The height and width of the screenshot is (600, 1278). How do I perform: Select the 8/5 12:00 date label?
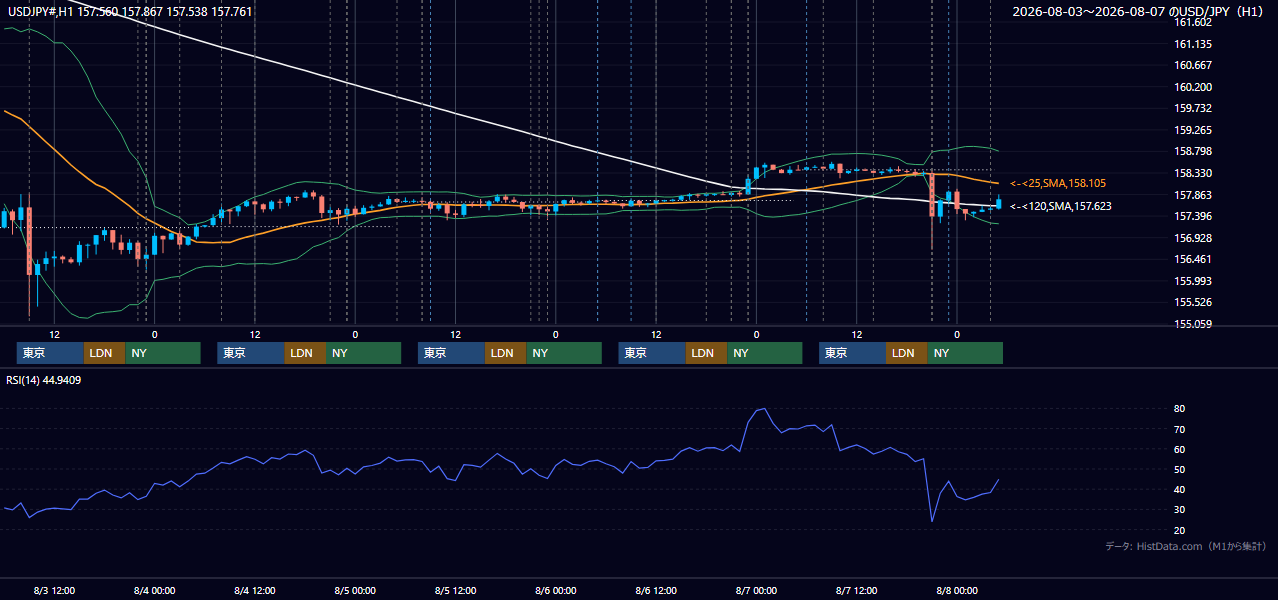pos(455,590)
